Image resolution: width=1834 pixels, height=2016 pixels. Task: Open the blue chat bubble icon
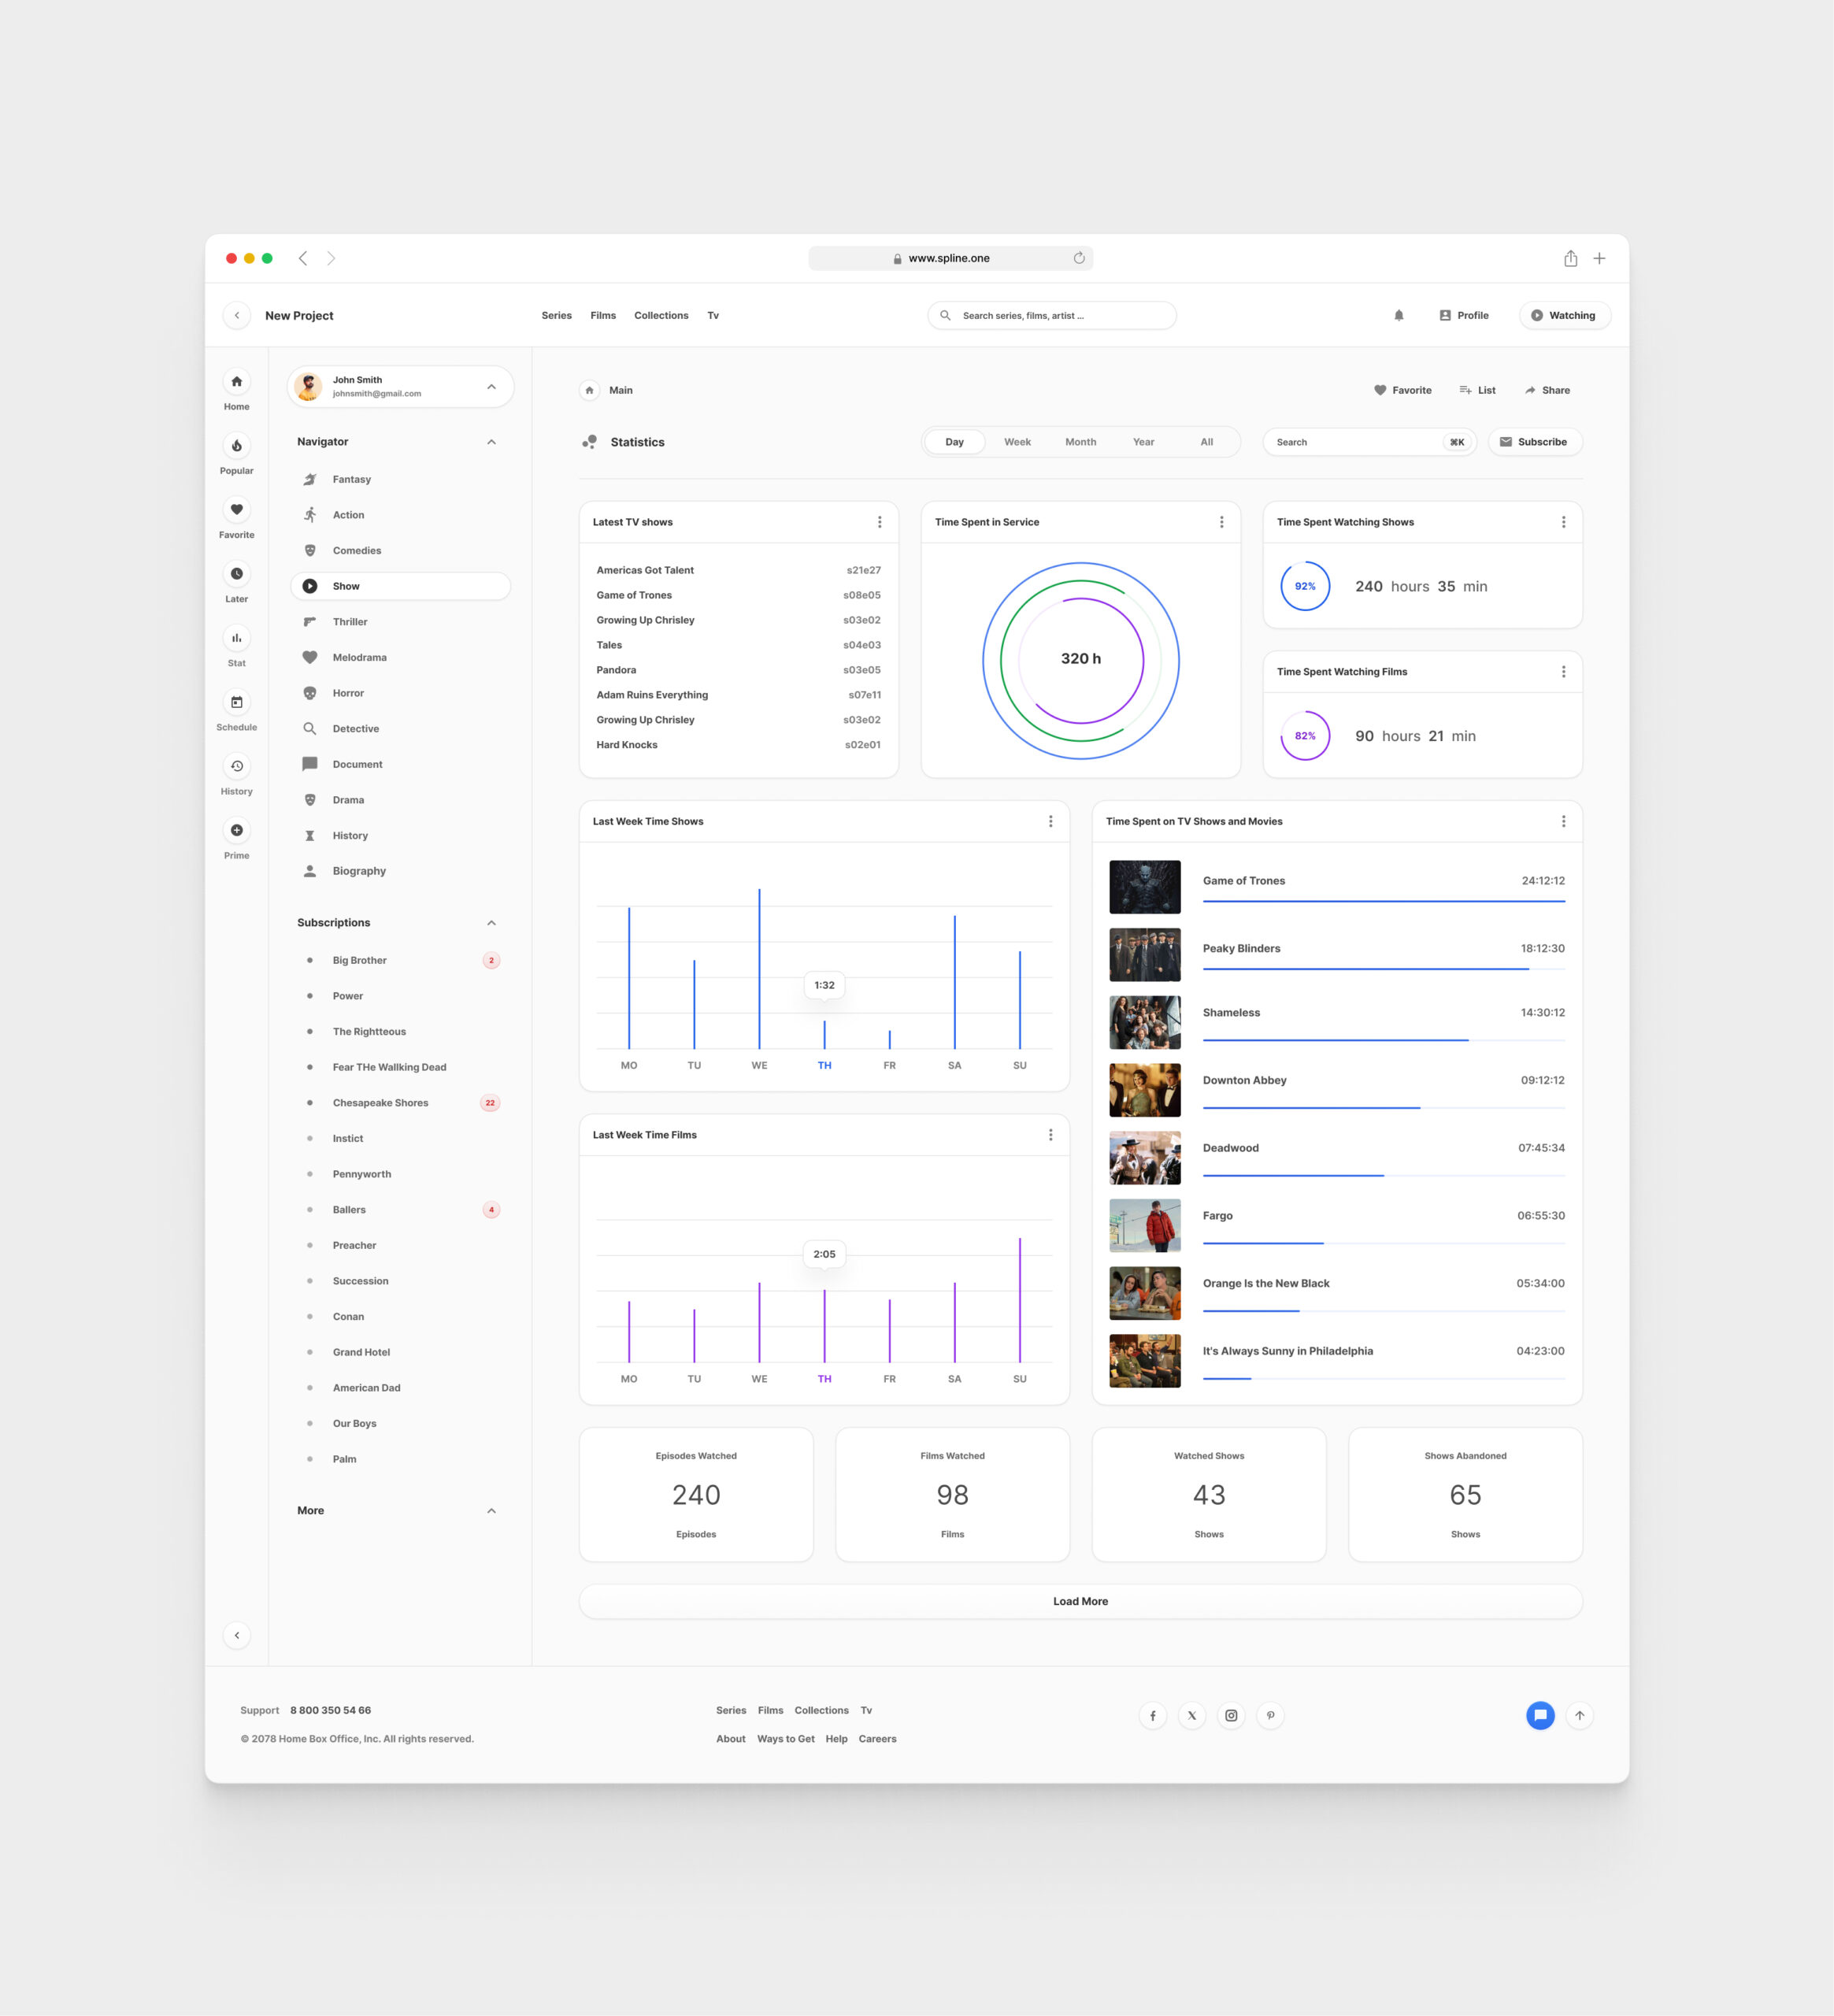1540,1715
